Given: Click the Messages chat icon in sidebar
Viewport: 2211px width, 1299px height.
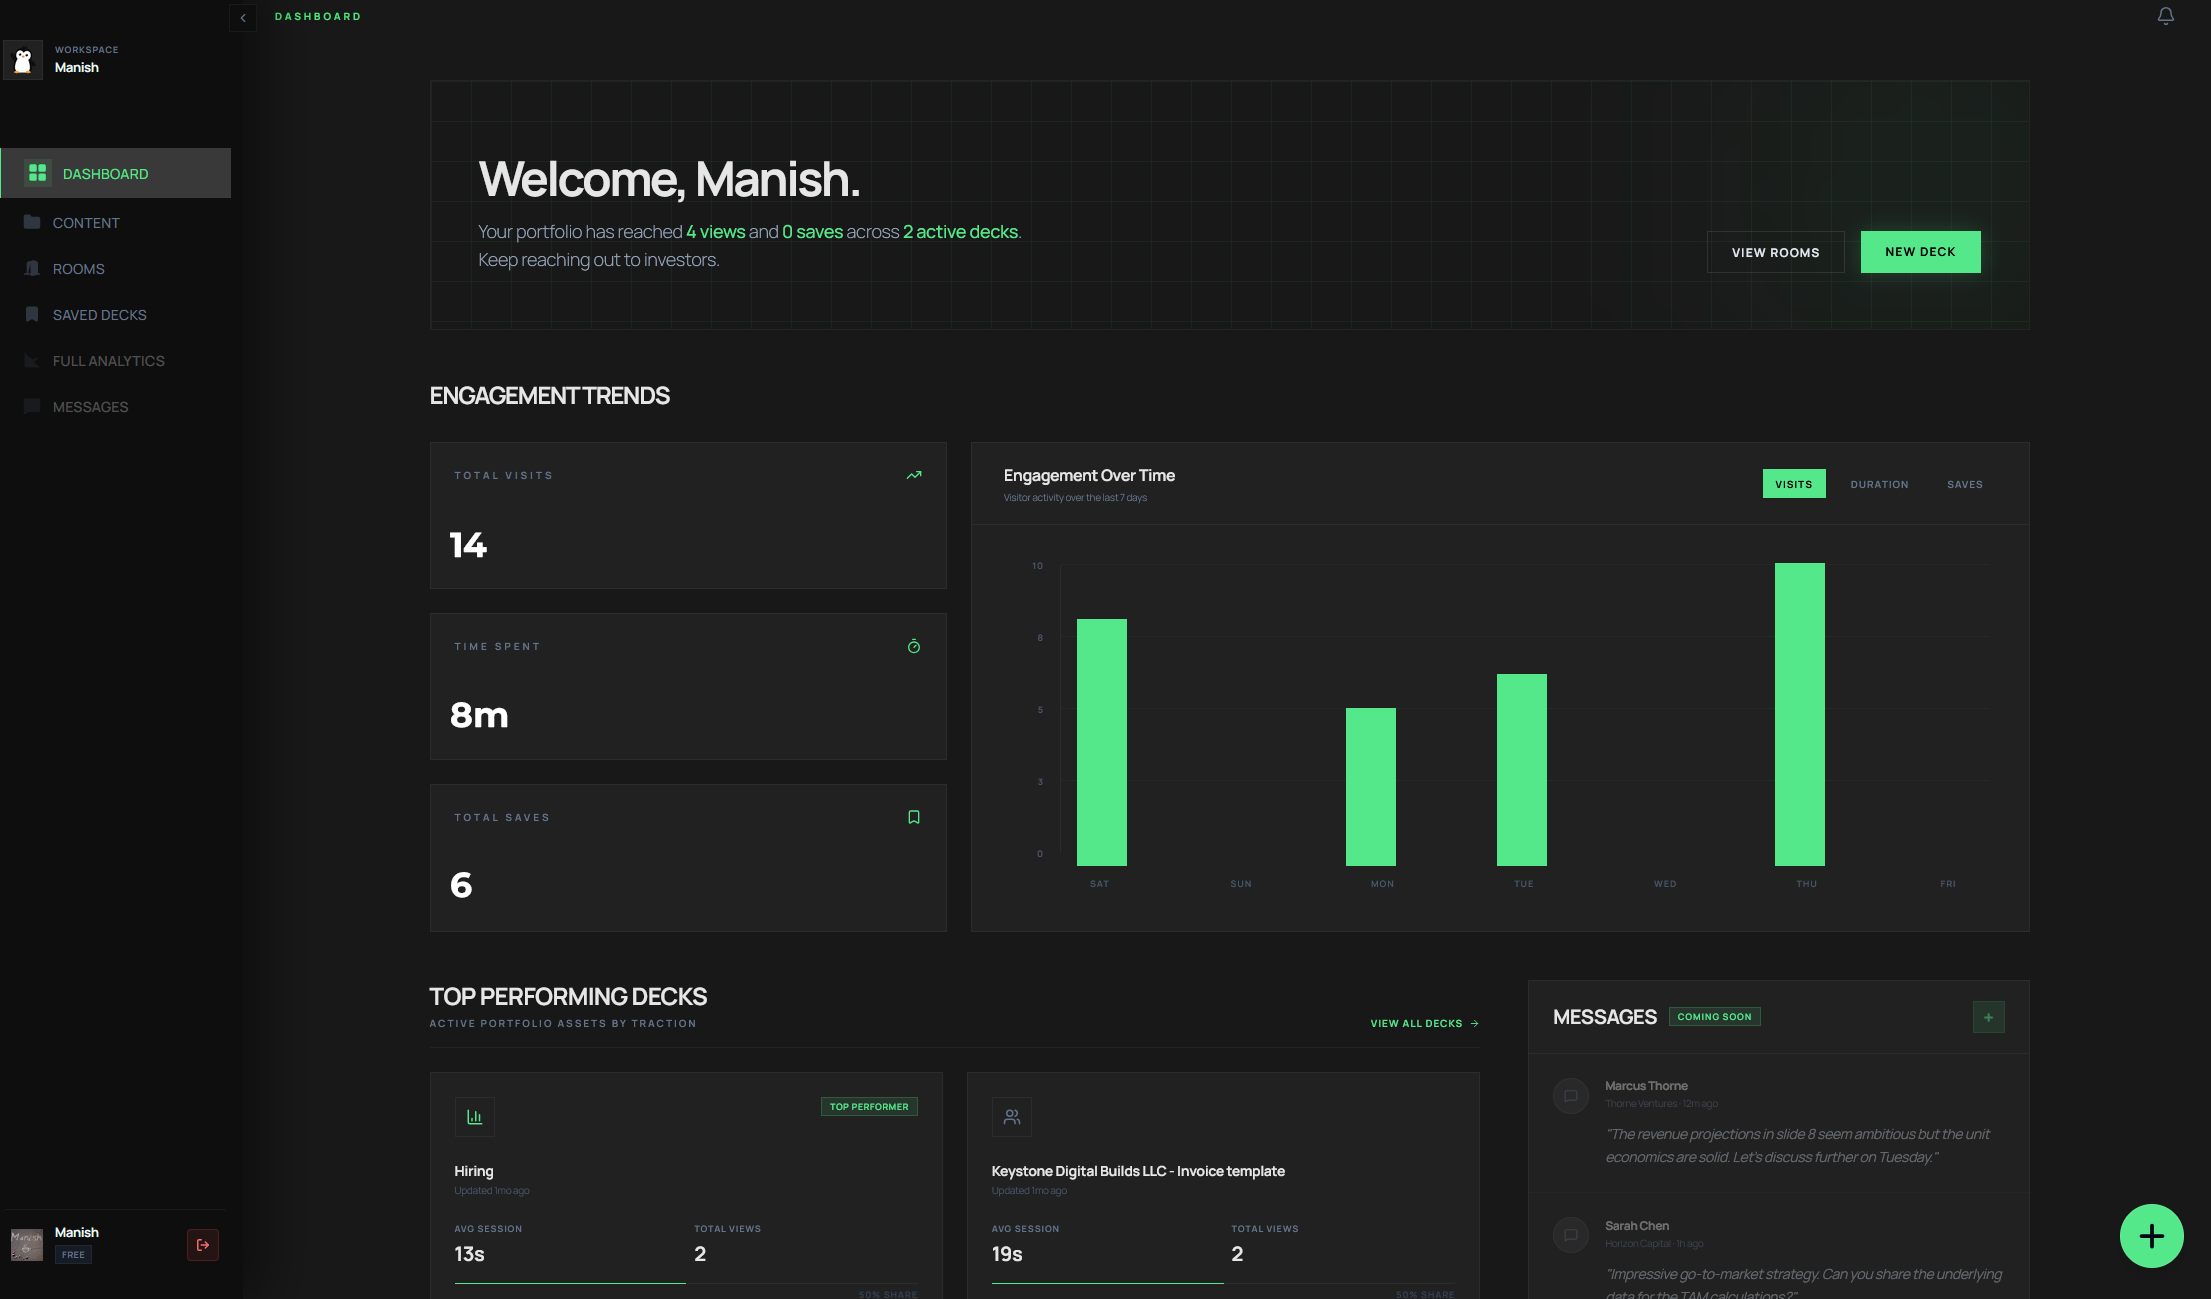Looking at the screenshot, I should click(x=32, y=406).
